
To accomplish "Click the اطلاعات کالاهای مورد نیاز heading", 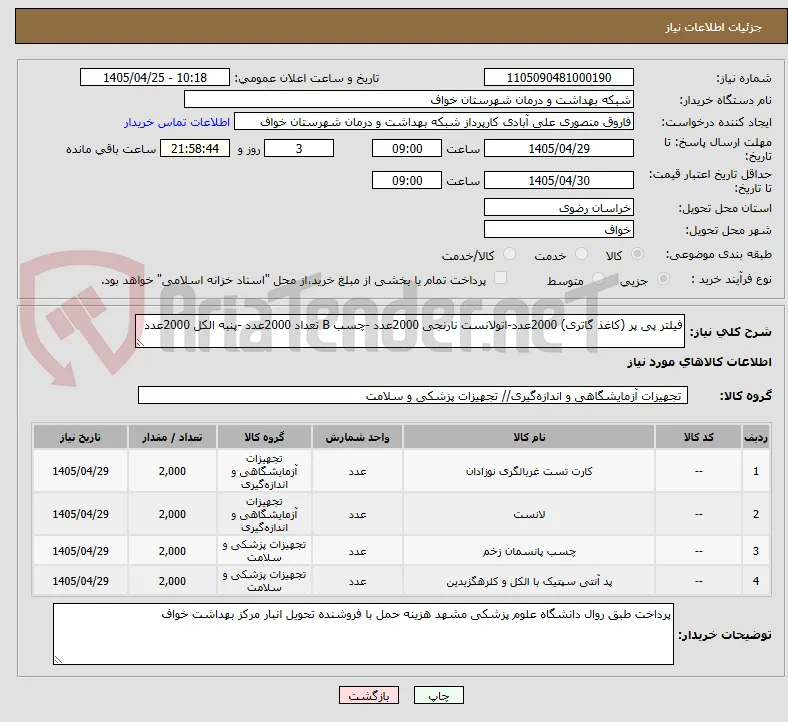I will [699, 362].
